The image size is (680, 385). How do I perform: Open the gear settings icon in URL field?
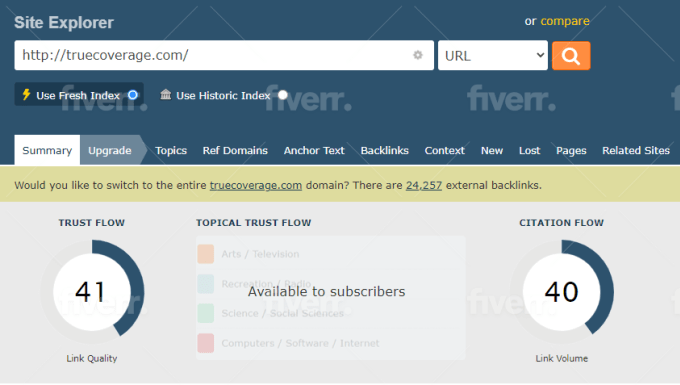pos(418,55)
